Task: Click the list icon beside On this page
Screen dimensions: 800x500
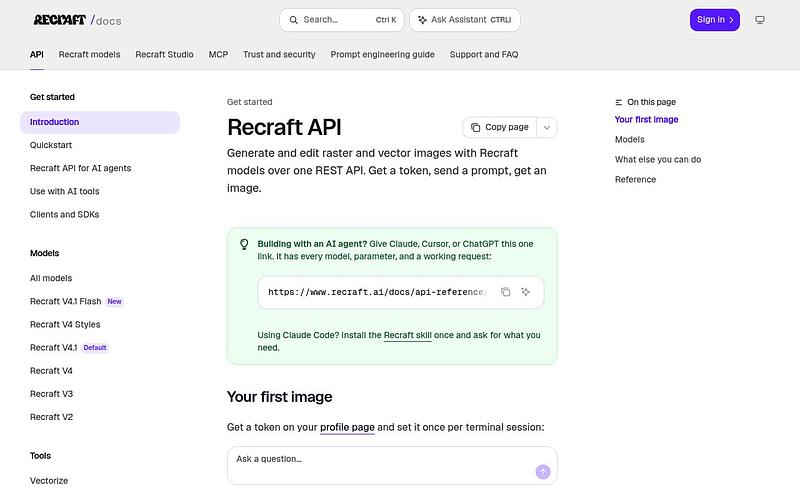Action: pos(618,102)
